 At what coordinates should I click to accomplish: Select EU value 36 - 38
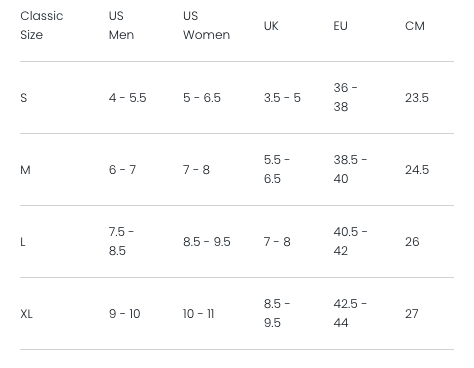coord(345,97)
